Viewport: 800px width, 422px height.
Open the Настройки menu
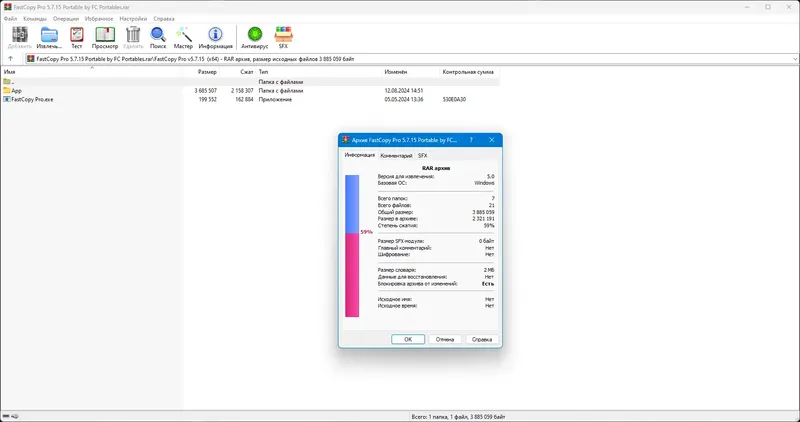pos(133,19)
